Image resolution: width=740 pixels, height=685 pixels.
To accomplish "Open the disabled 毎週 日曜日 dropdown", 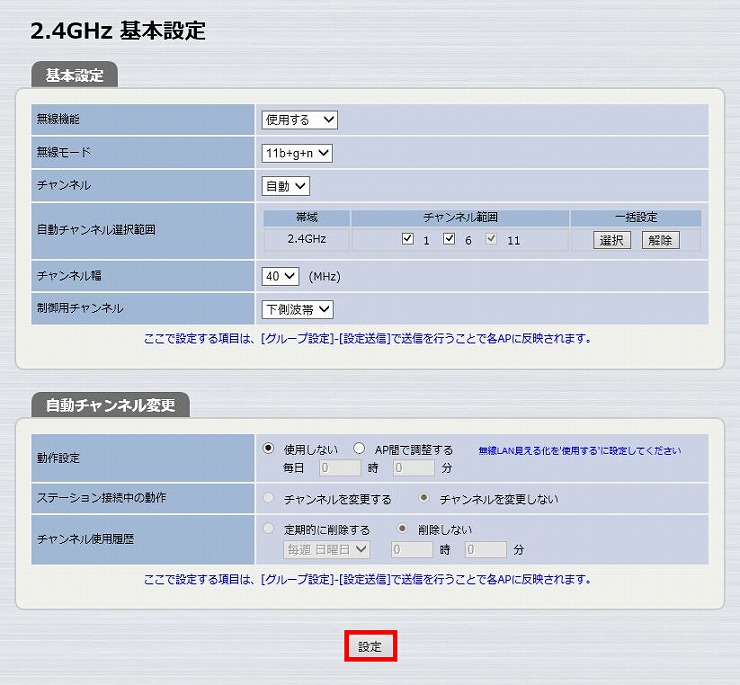I will pyautogui.click(x=327, y=550).
